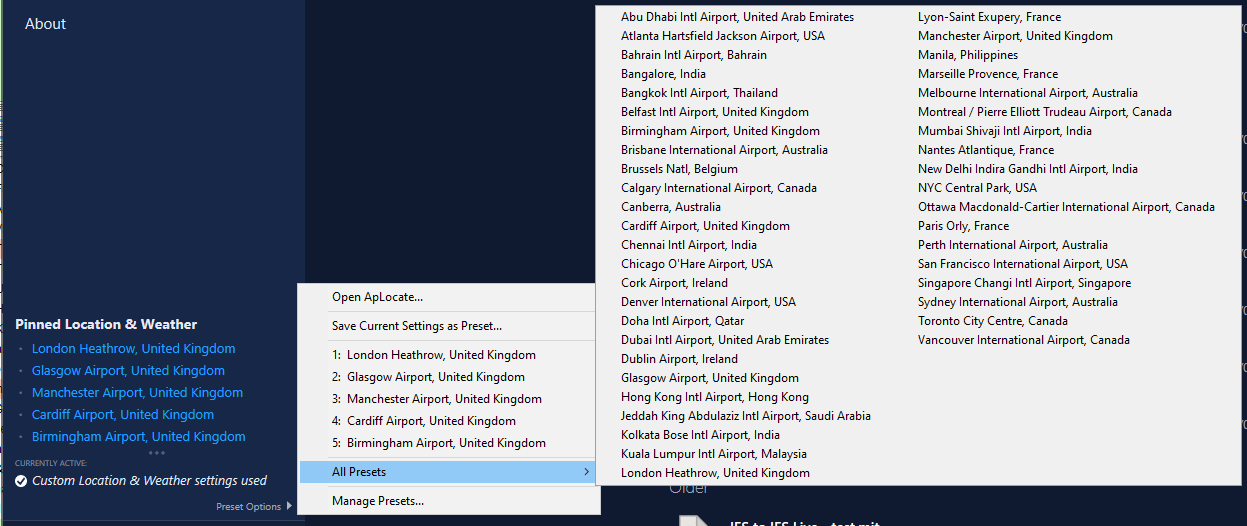Select NYC Central Park, USA preset
The width and height of the screenshot is (1247, 526).
tap(977, 188)
